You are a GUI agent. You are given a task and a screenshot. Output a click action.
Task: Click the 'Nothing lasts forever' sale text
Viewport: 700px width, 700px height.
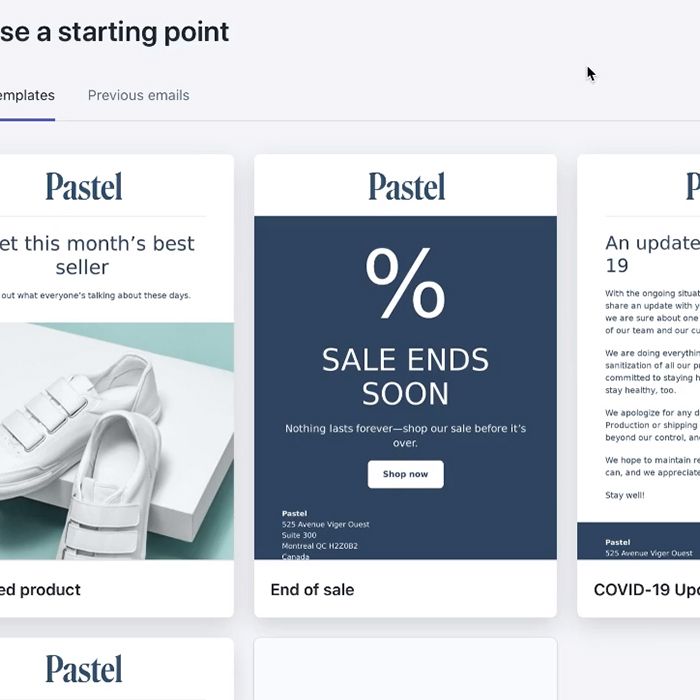tap(405, 435)
